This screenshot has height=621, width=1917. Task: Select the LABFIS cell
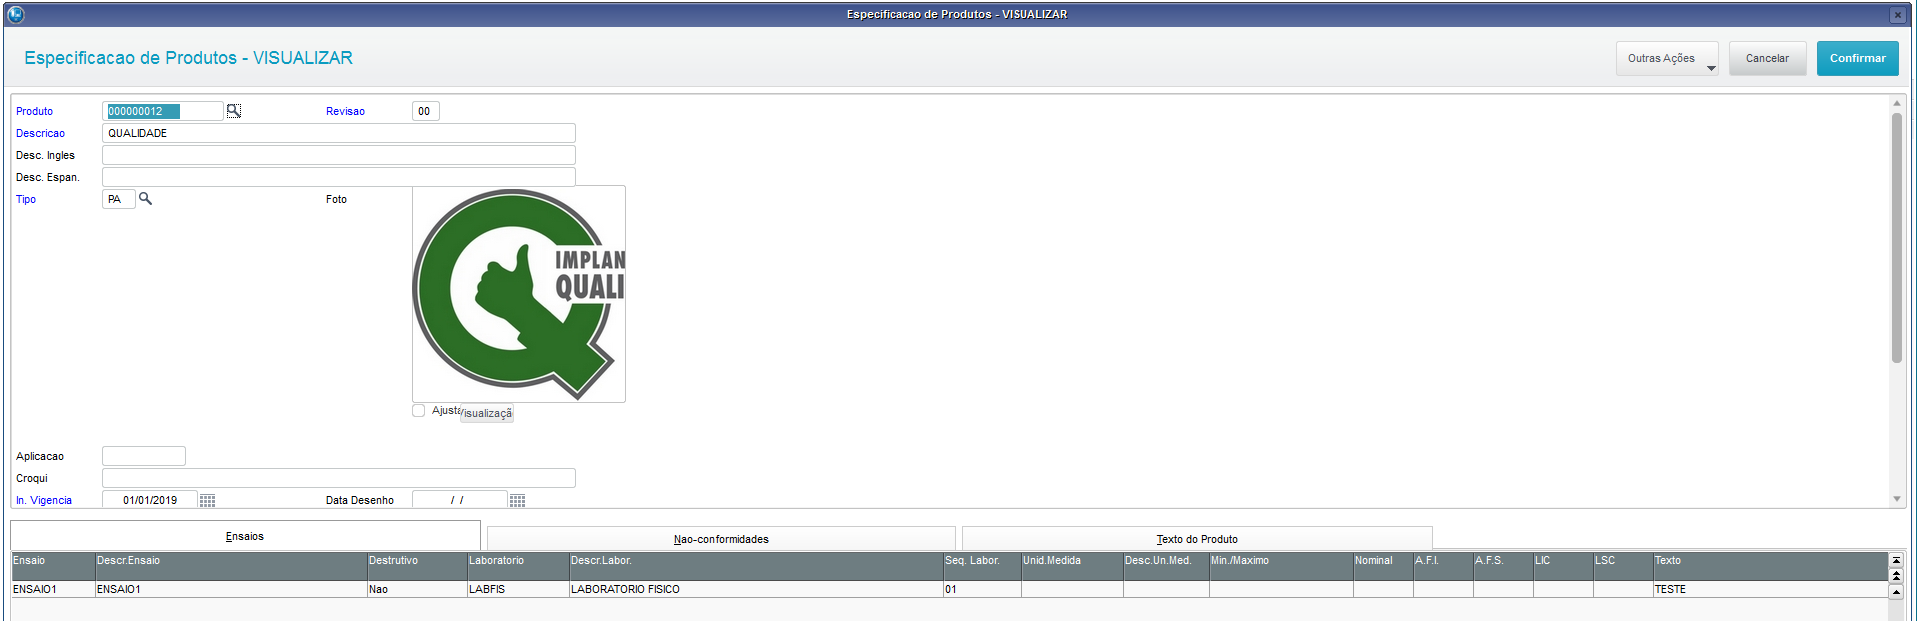[518, 589]
